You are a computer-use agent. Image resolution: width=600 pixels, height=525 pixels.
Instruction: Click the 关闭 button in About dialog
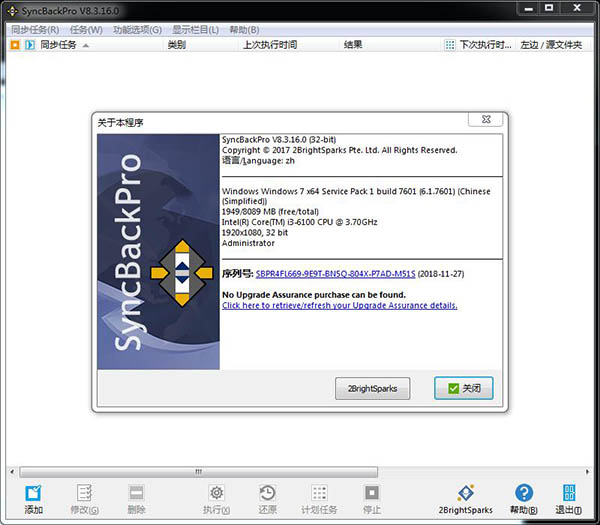(463, 388)
